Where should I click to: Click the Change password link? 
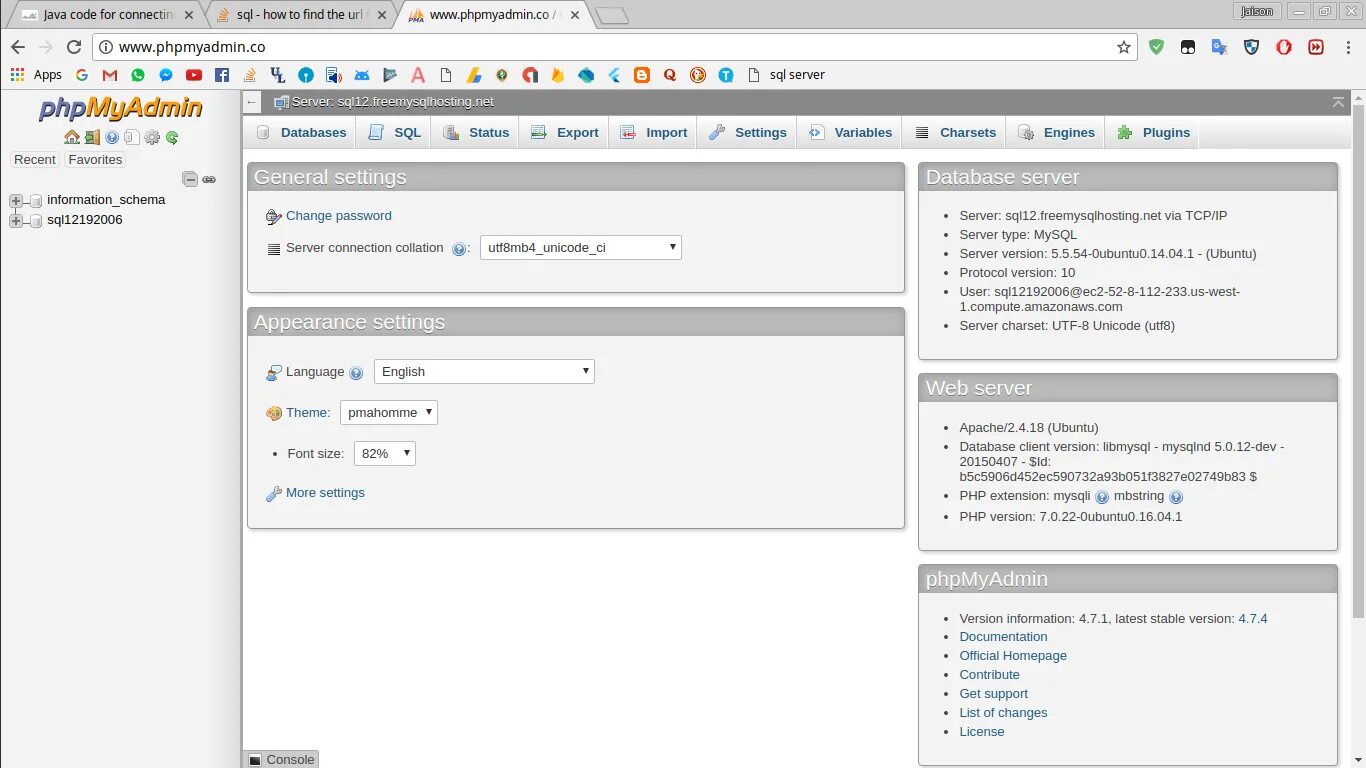(338, 216)
